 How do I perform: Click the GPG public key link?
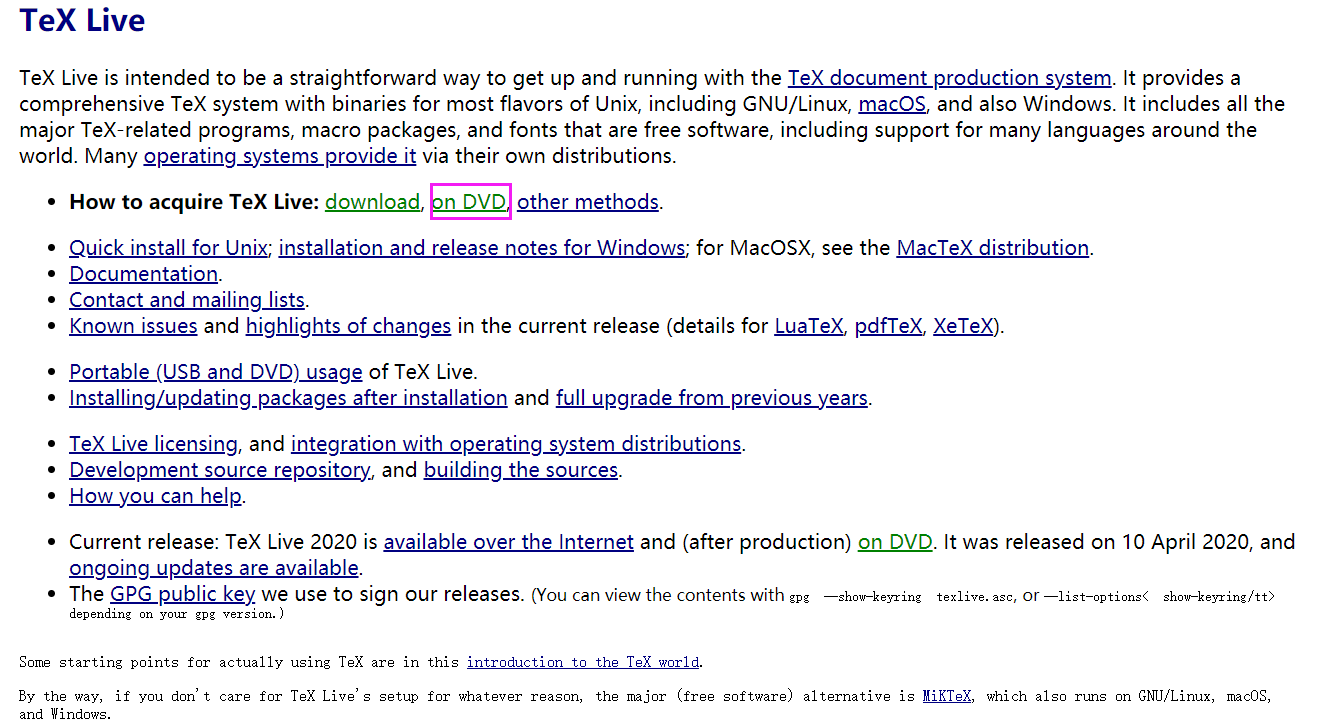[x=182, y=593]
